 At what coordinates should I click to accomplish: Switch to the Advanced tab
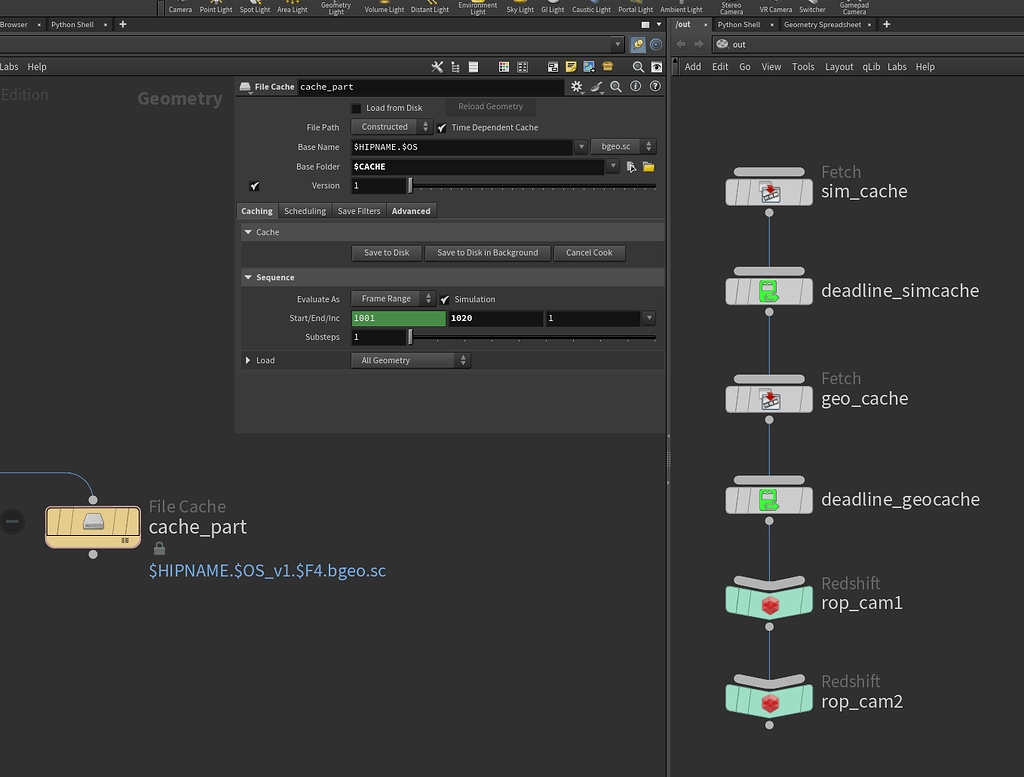410,210
